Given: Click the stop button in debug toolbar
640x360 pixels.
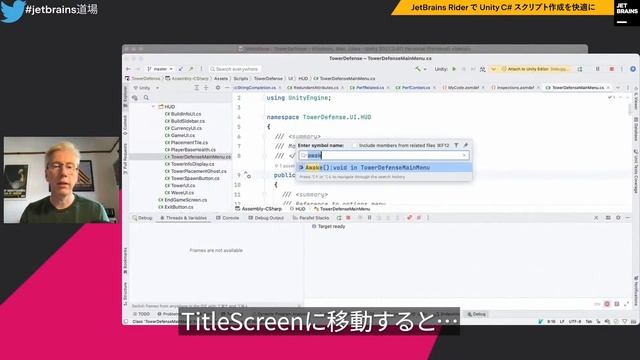Looking at the screenshot, I should 348,218.
